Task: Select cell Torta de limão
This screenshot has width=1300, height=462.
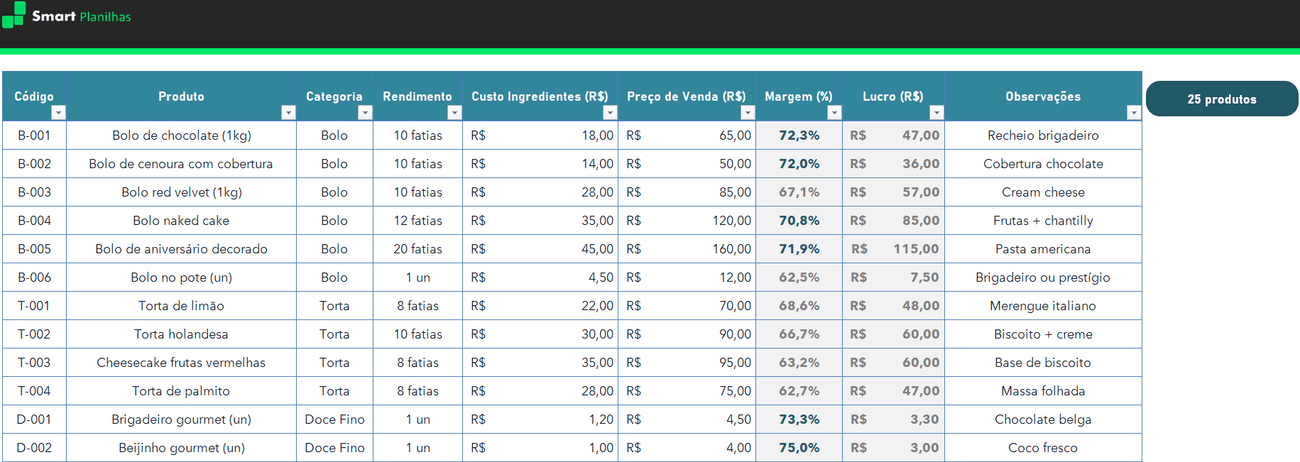Action: coord(182,306)
